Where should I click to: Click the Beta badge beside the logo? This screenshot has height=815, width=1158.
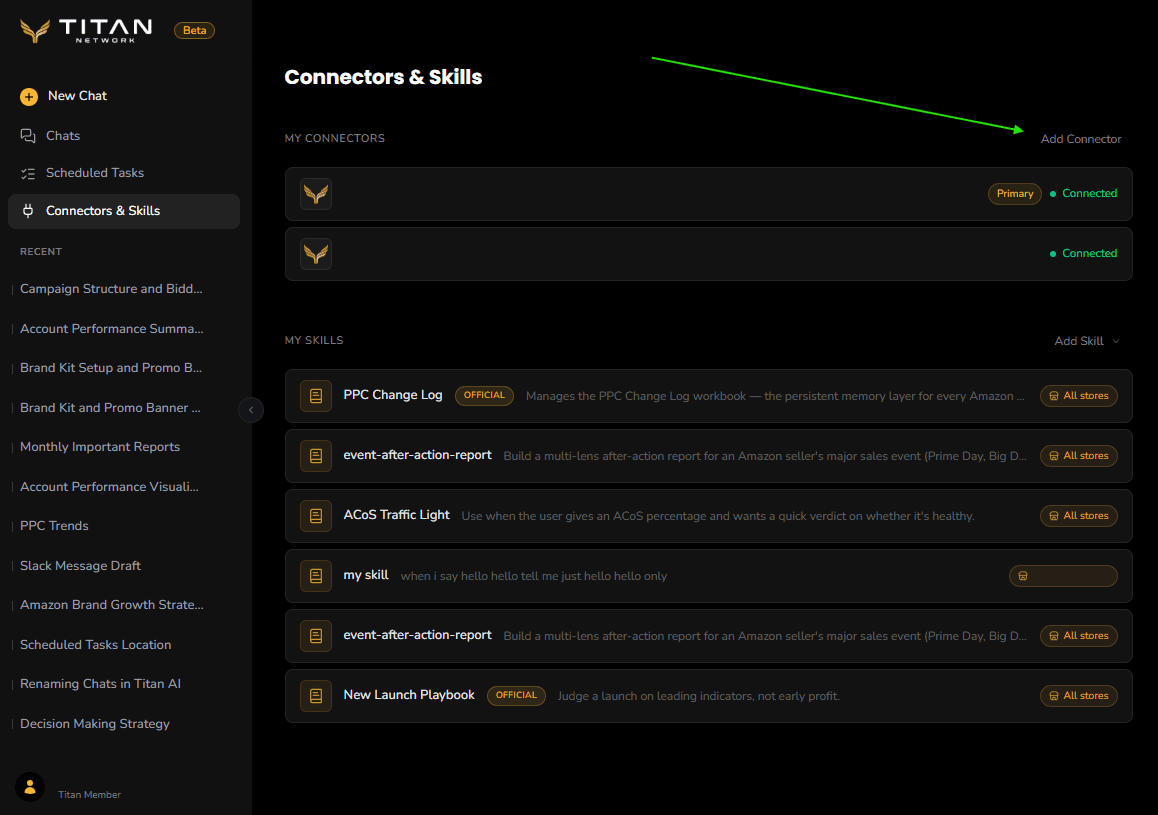[x=194, y=30]
